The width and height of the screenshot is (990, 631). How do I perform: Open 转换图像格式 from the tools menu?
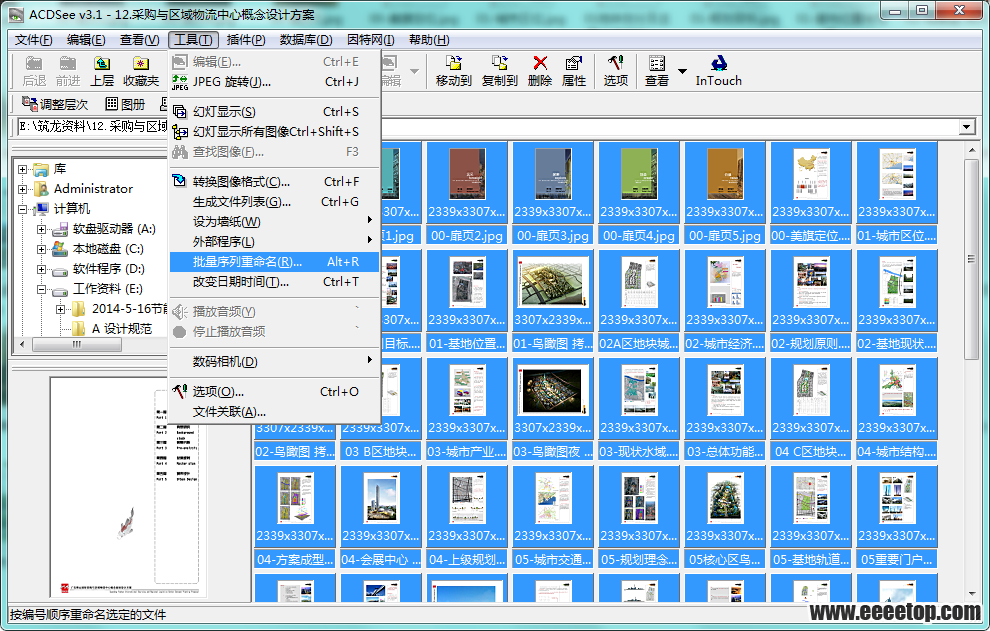coord(274,181)
